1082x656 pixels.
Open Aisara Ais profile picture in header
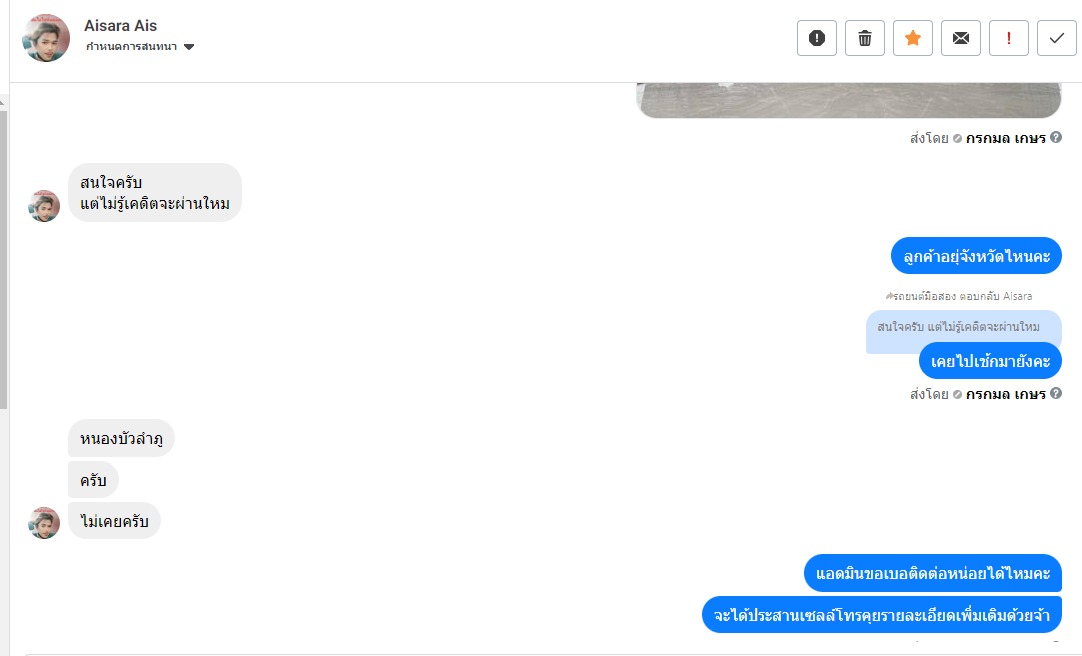click(x=46, y=38)
